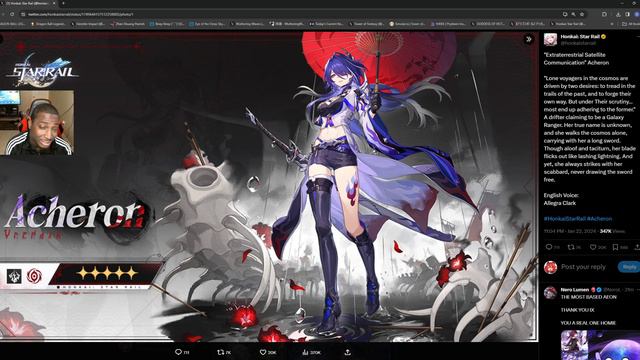Open the browser downloads icon
The image size is (640, 360).
[618, 14]
